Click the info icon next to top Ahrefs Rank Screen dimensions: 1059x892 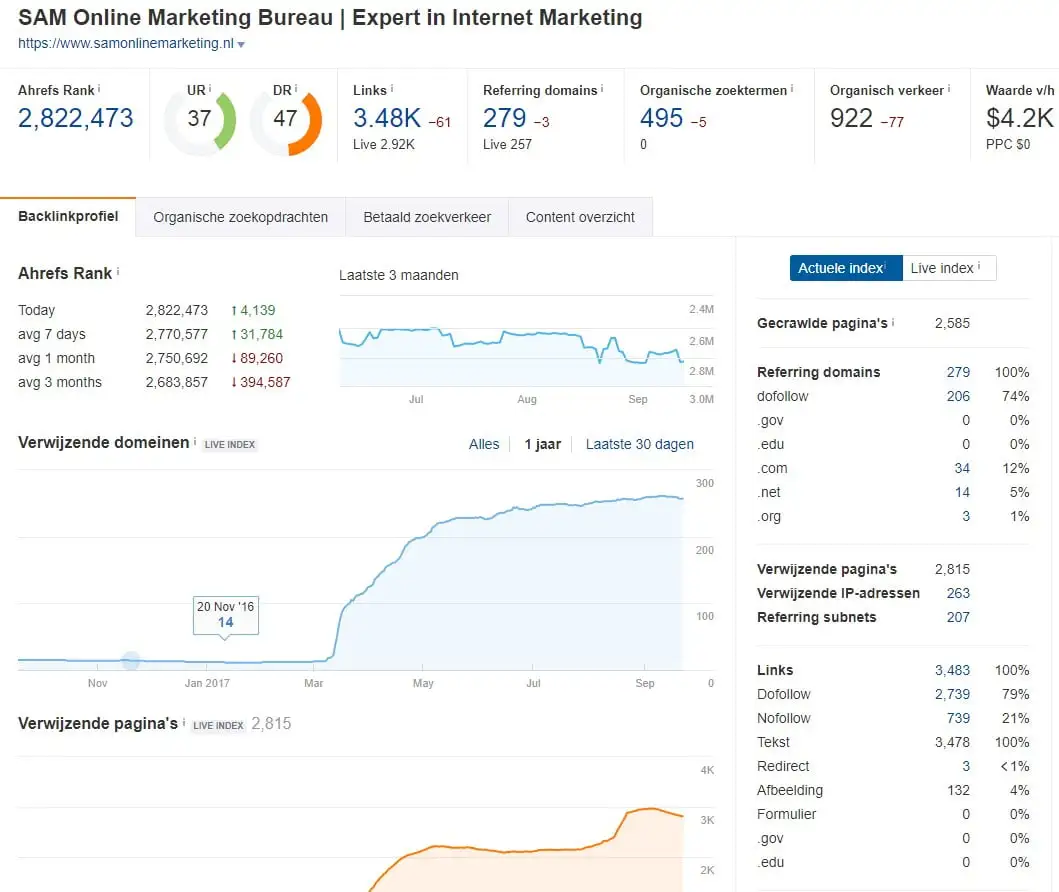pos(99,88)
